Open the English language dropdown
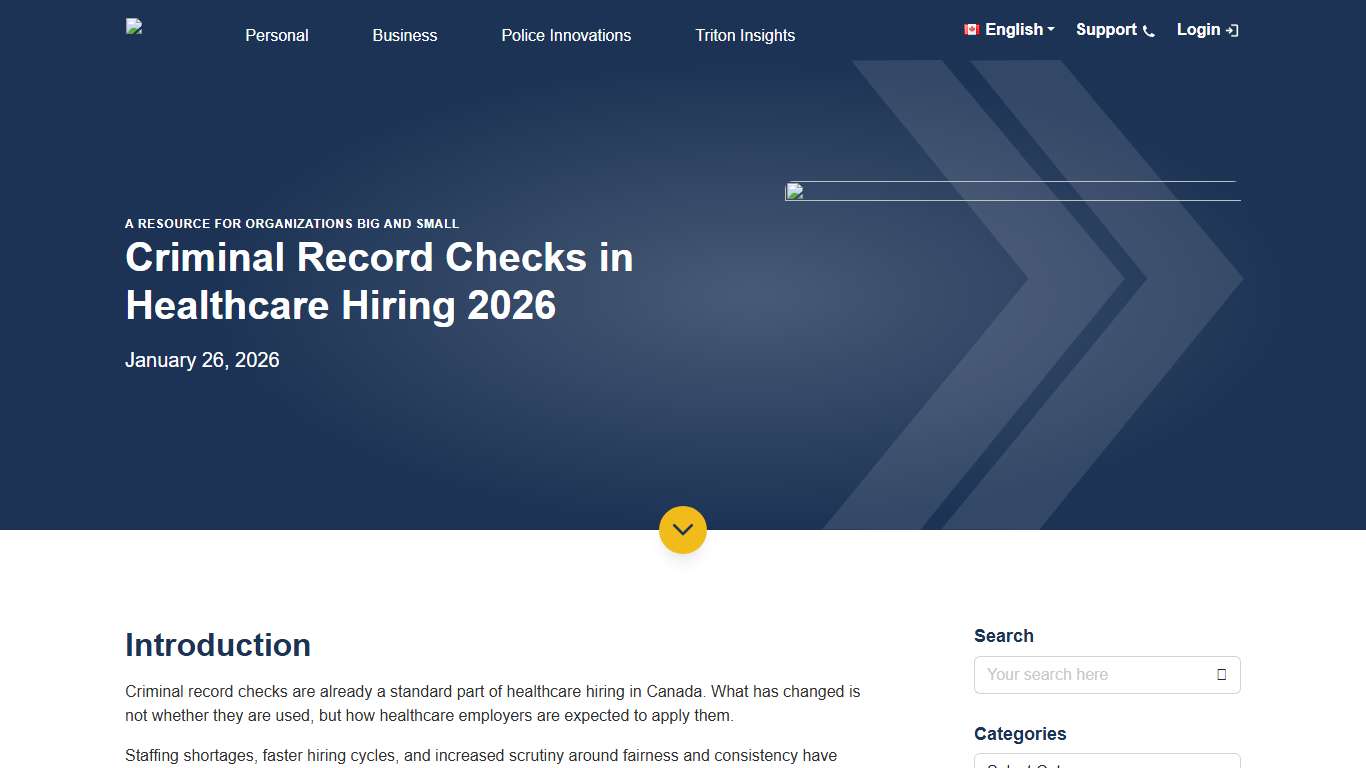1366x768 pixels. [1009, 29]
